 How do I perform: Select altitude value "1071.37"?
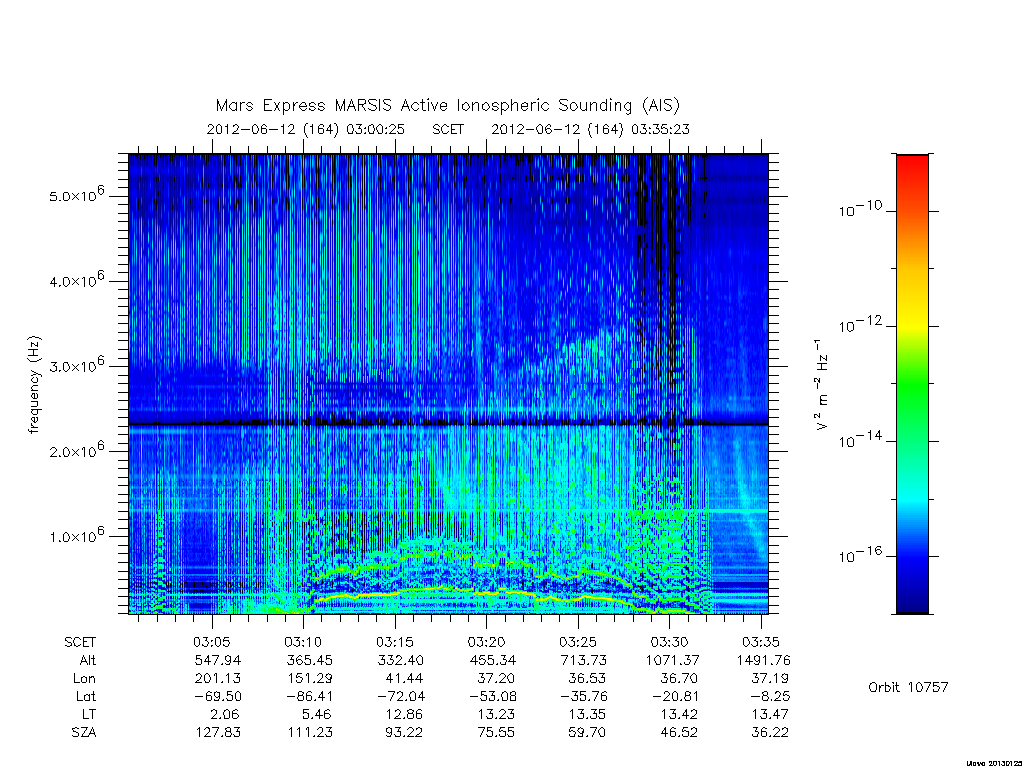coord(672,660)
